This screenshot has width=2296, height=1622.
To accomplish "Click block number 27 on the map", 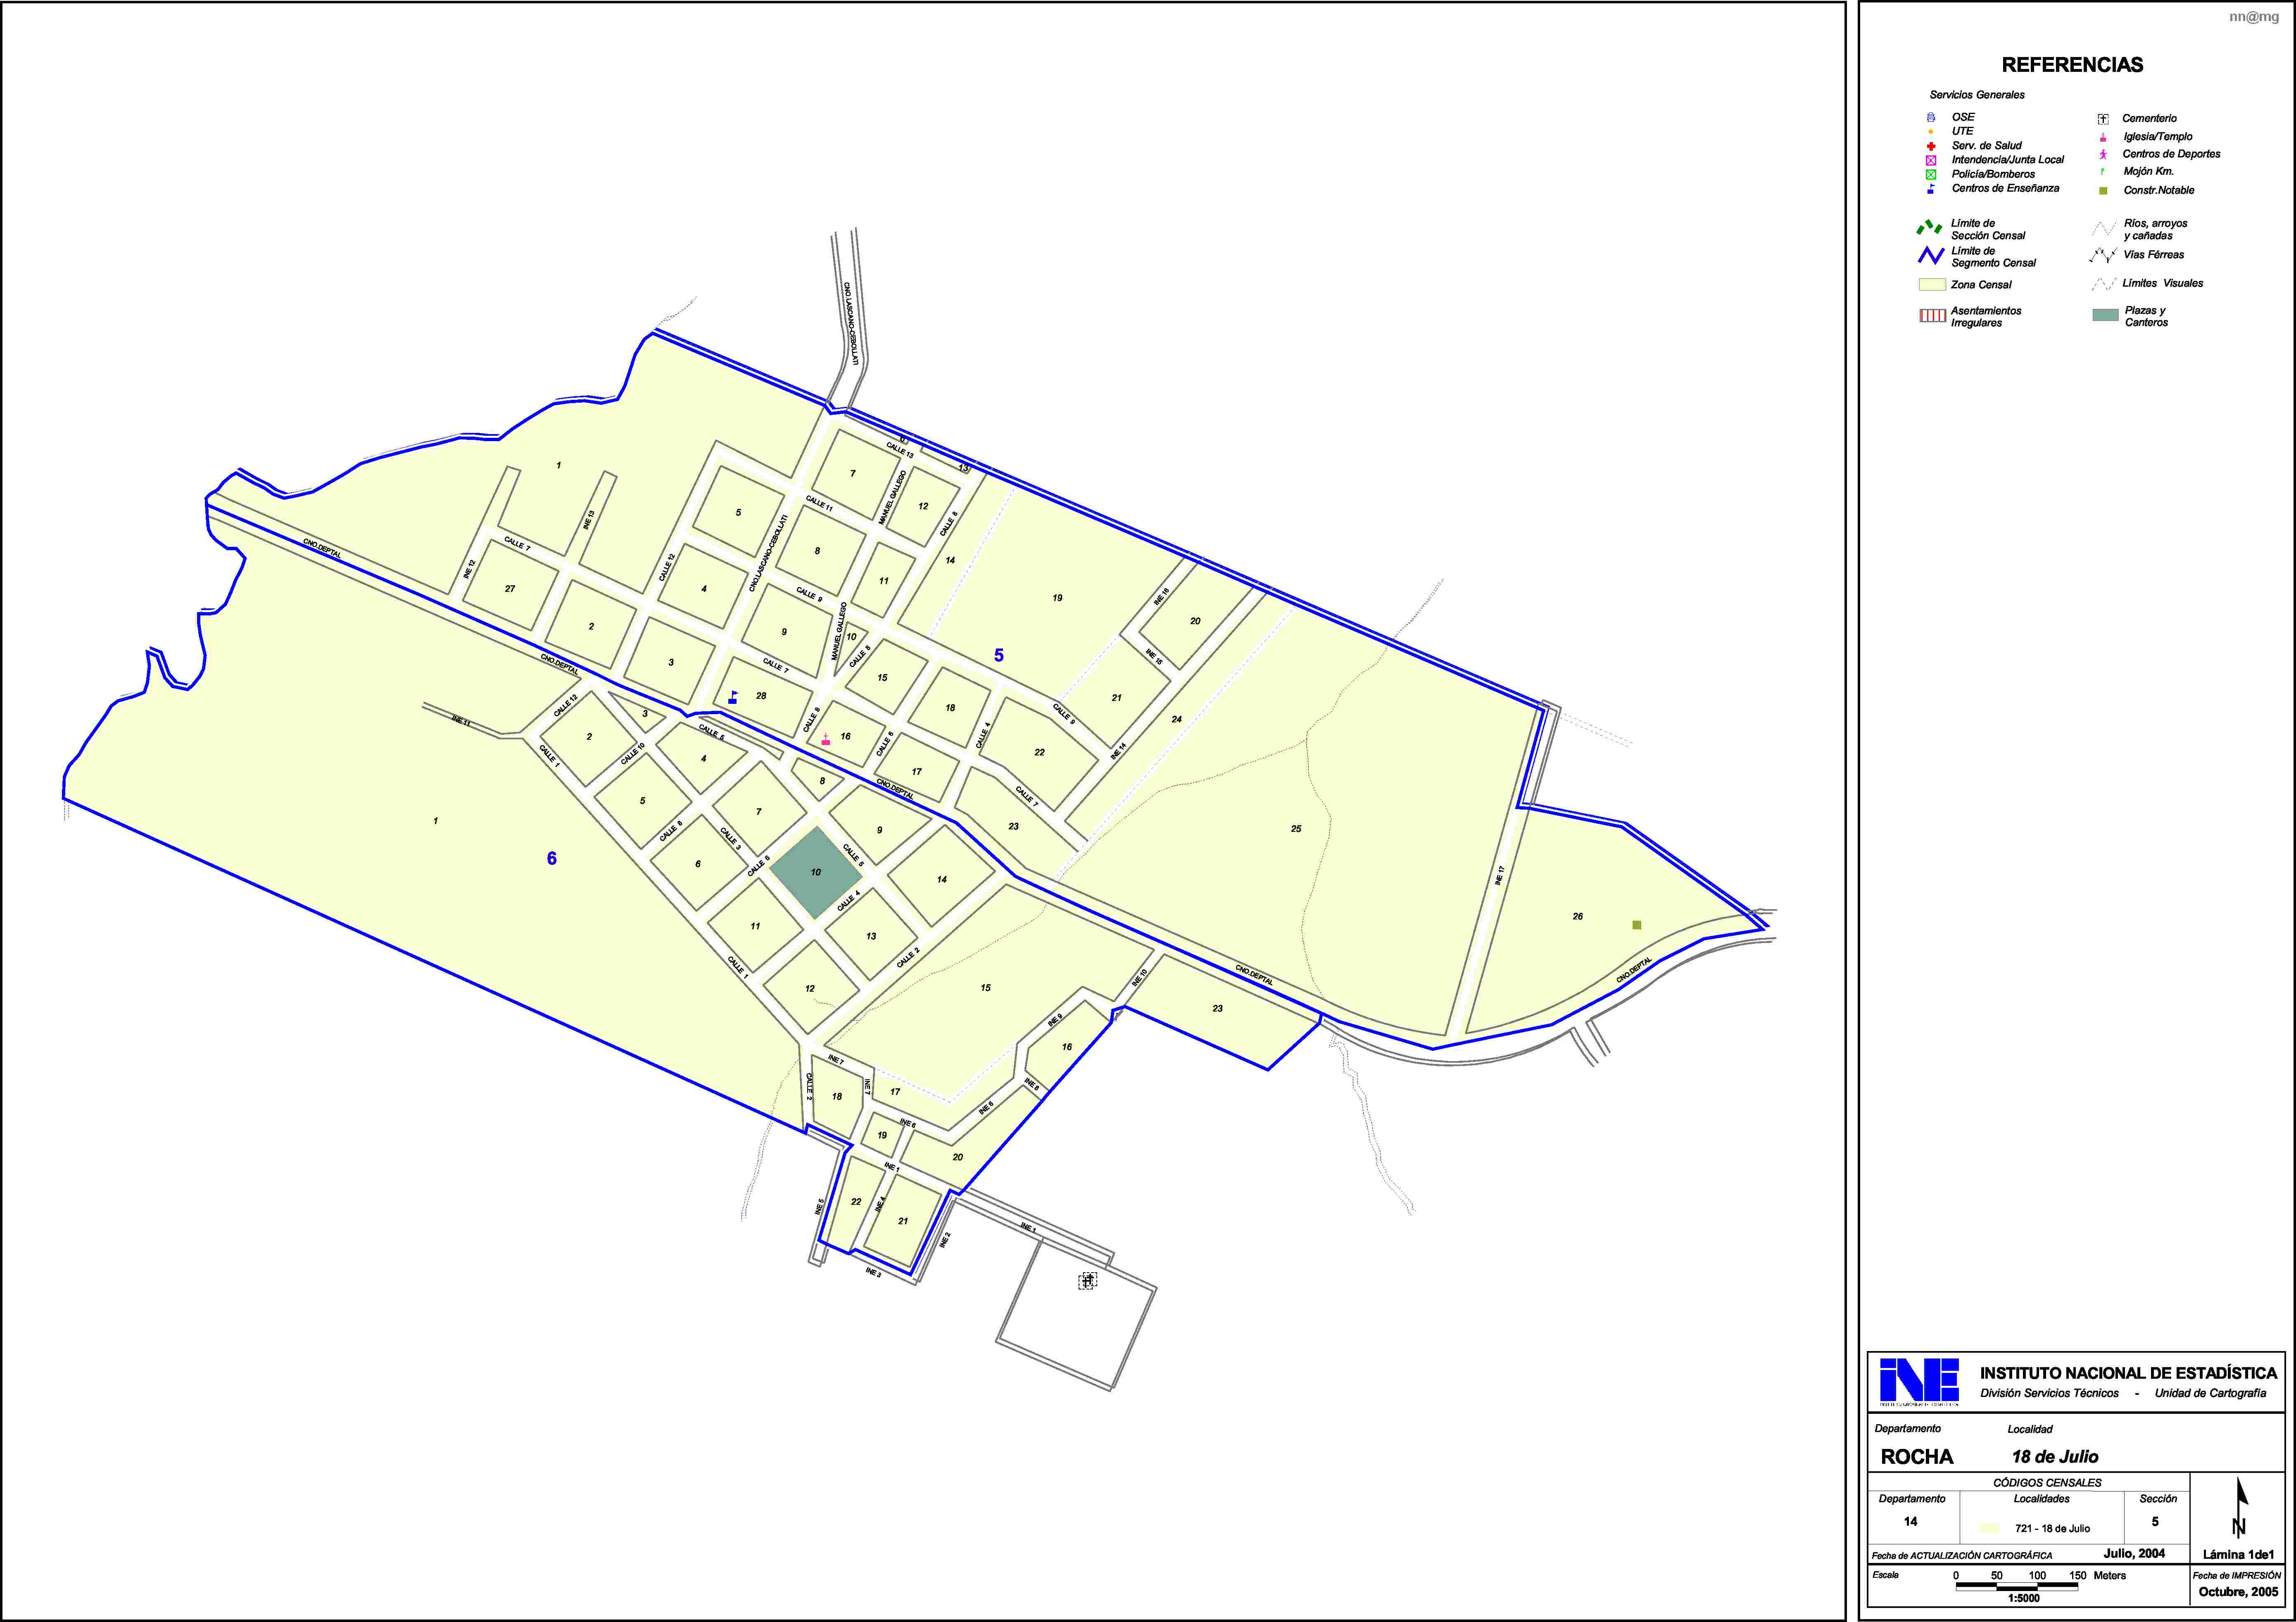I will pos(510,589).
